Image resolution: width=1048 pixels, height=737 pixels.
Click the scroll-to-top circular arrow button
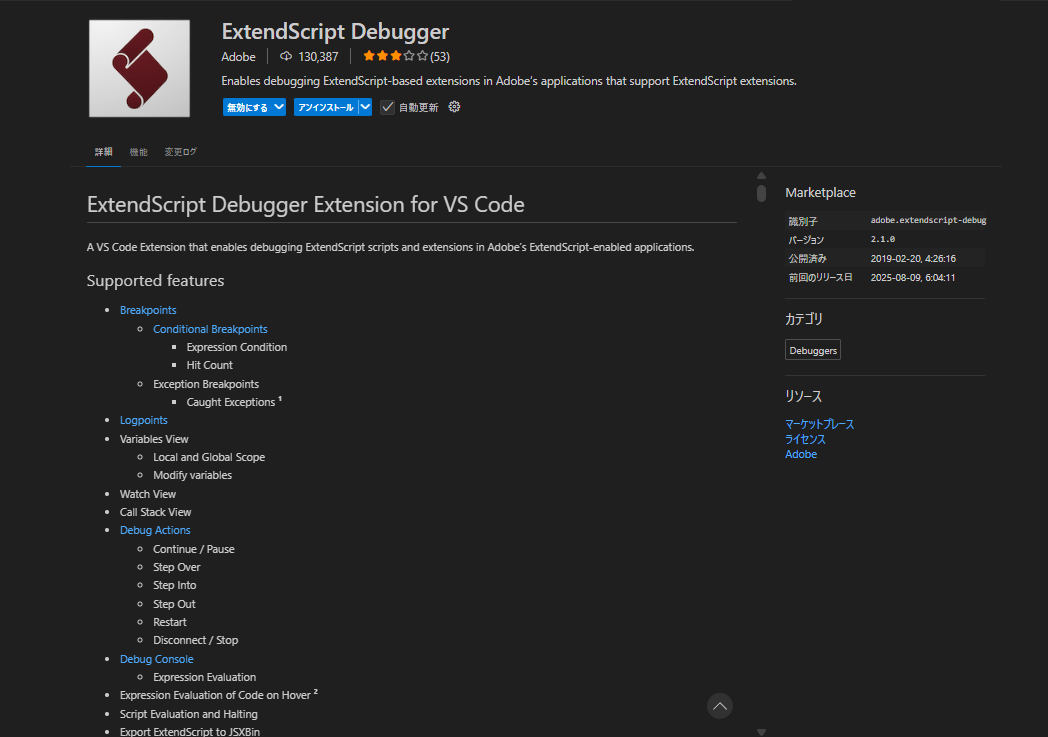click(720, 706)
